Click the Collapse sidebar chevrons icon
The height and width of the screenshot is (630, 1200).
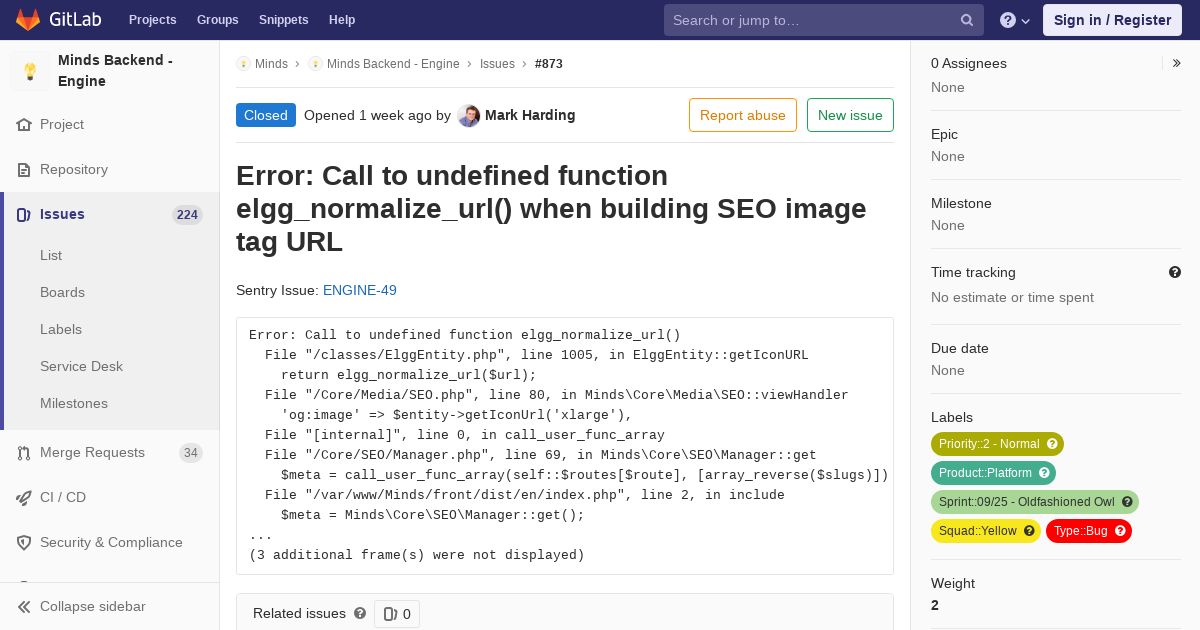[24, 607]
